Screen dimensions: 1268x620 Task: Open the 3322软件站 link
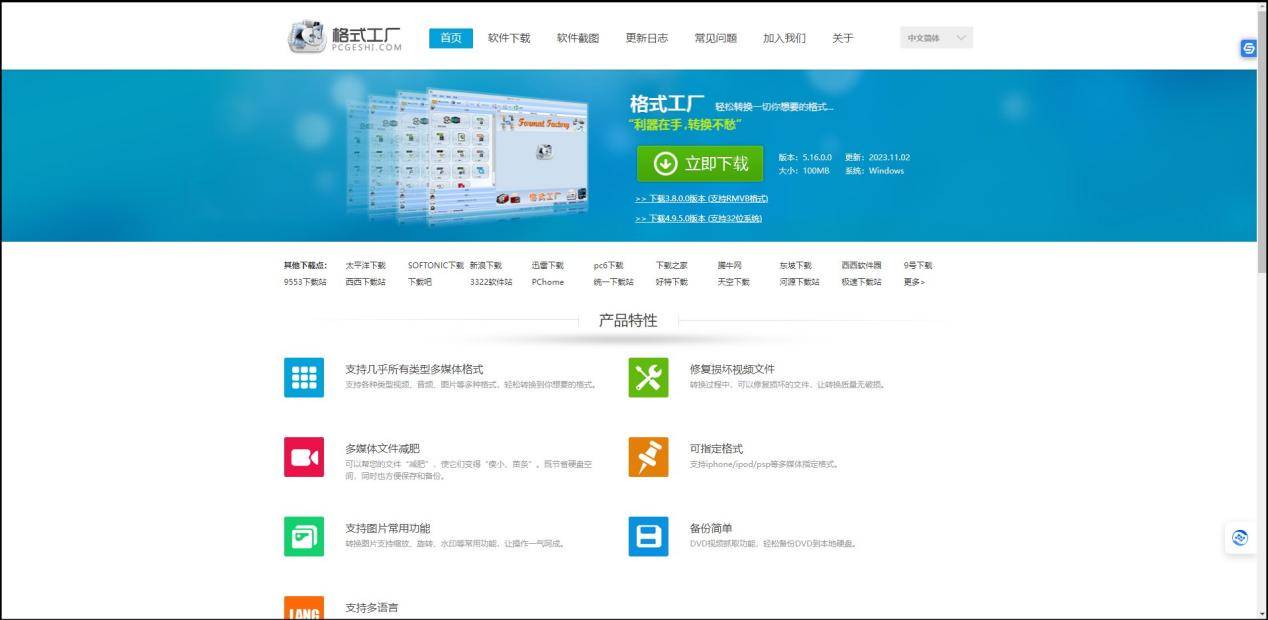pyautogui.click(x=491, y=282)
